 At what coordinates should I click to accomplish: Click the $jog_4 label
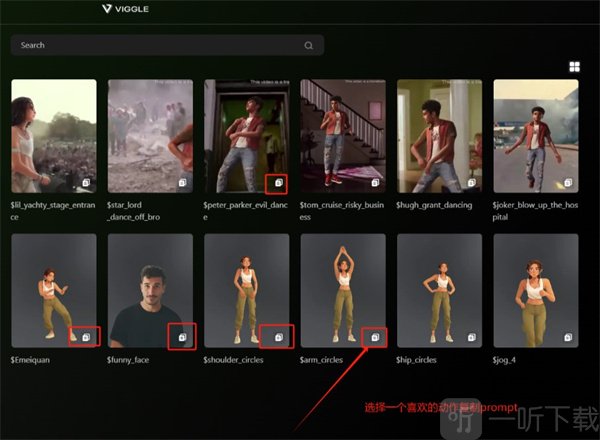[504, 360]
